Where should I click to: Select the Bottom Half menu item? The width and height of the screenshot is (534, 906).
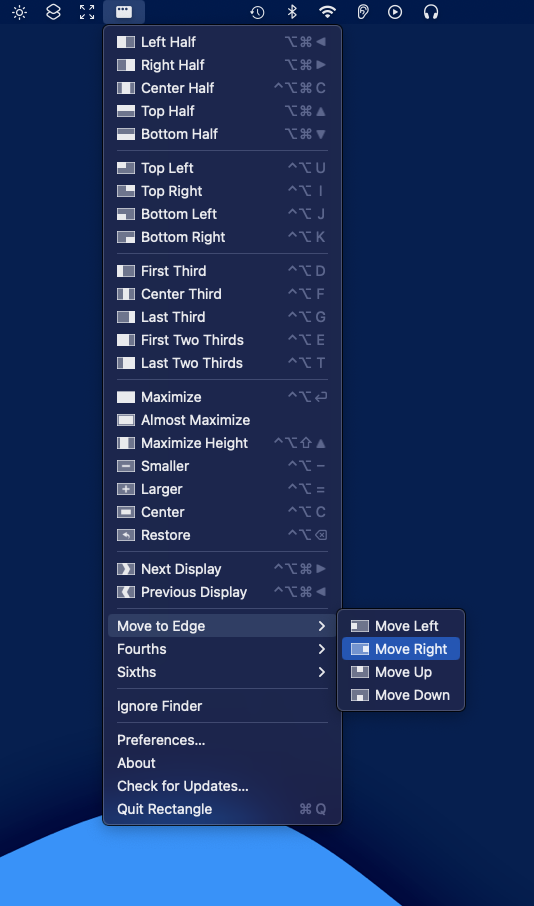[222, 134]
